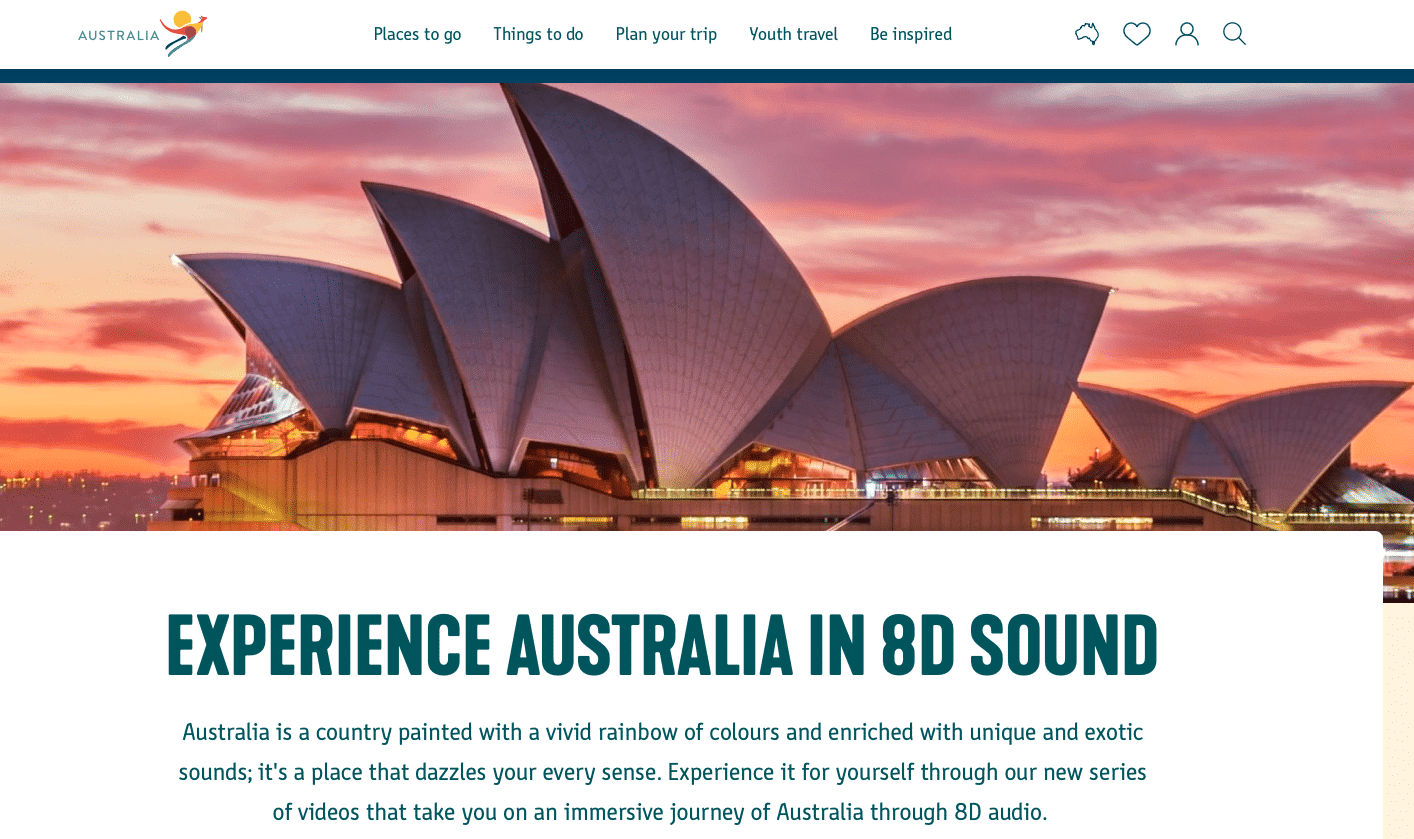This screenshot has height=839, width=1414.
Task: Click the AUSTRALIA wordmark in the logo
Action: tap(118, 36)
